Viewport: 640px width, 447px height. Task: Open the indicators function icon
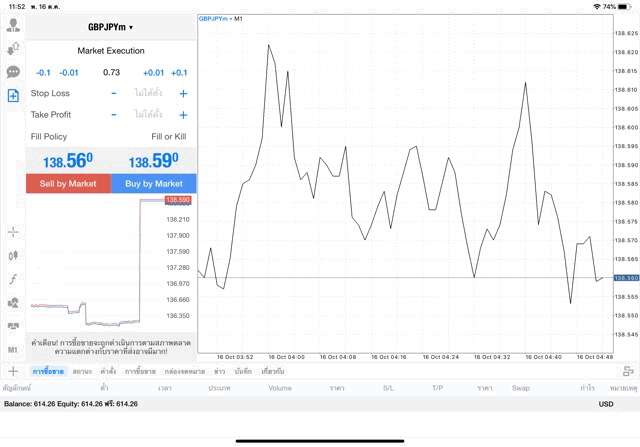tap(13, 279)
